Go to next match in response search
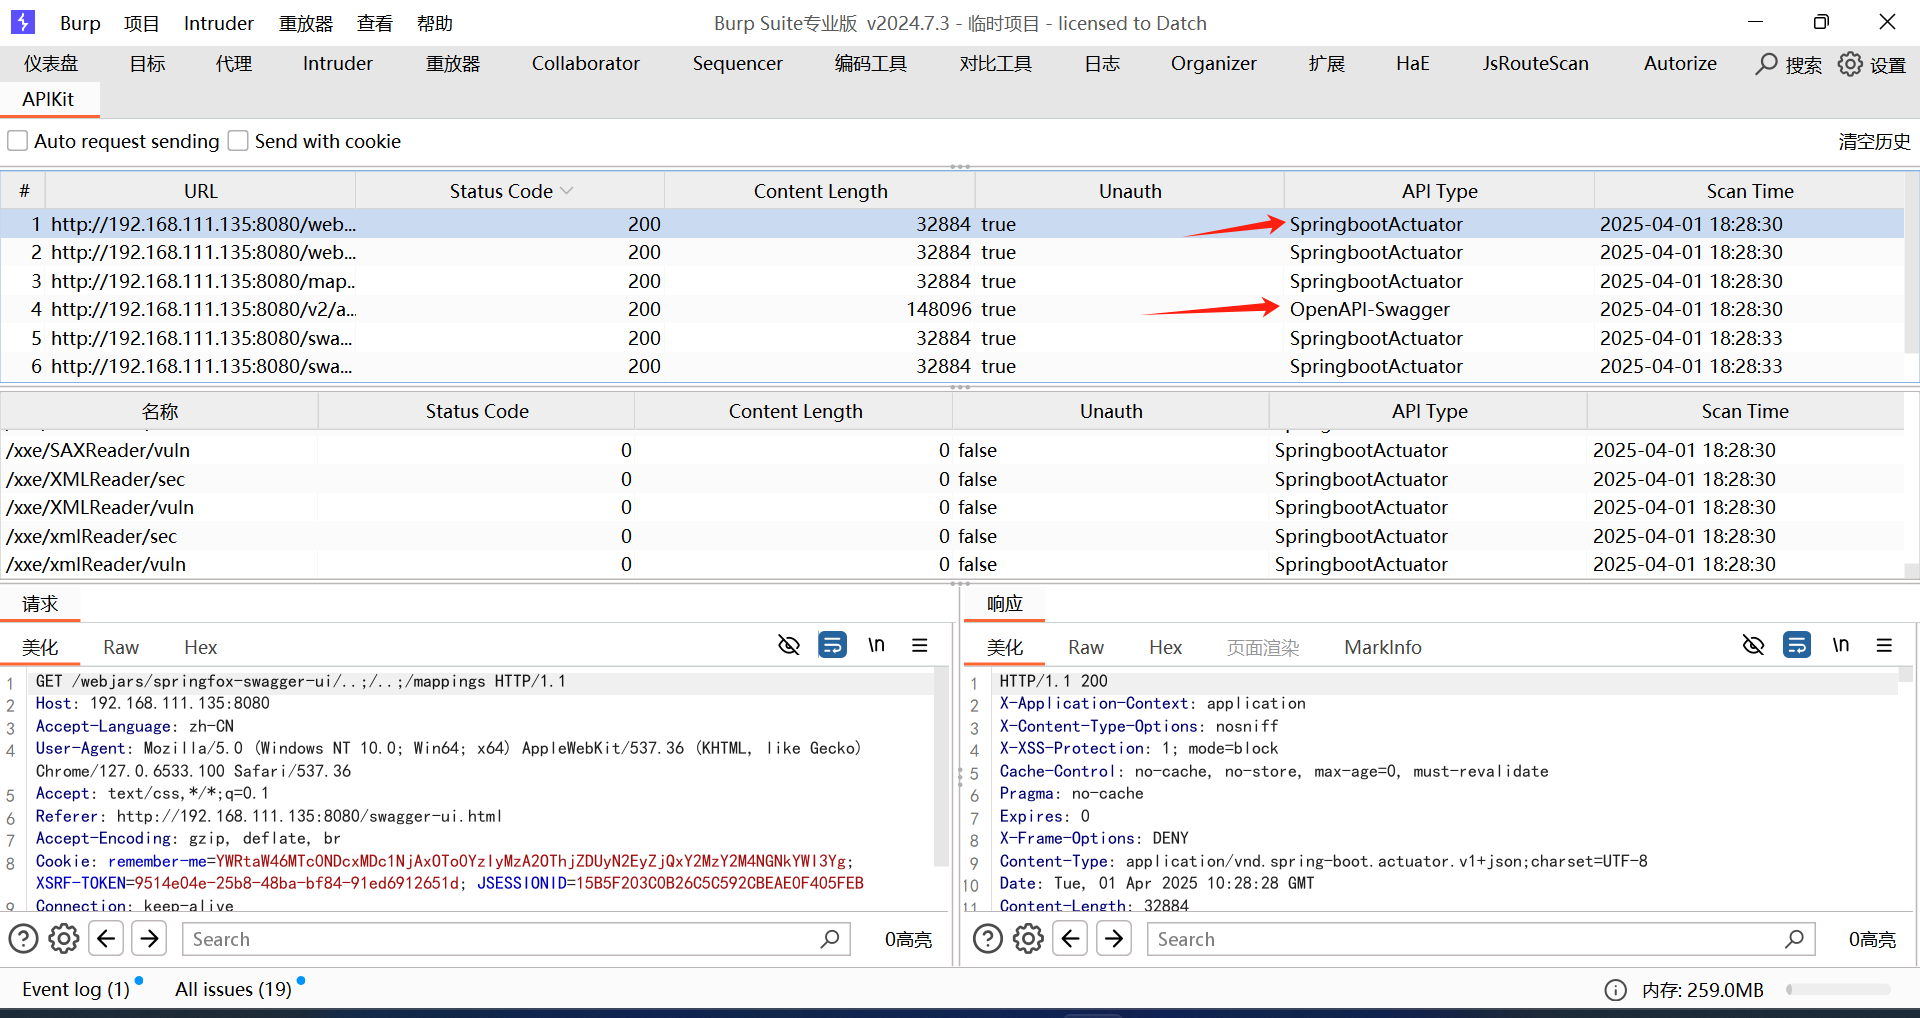1920x1018 pixels. coord(1113,938)
